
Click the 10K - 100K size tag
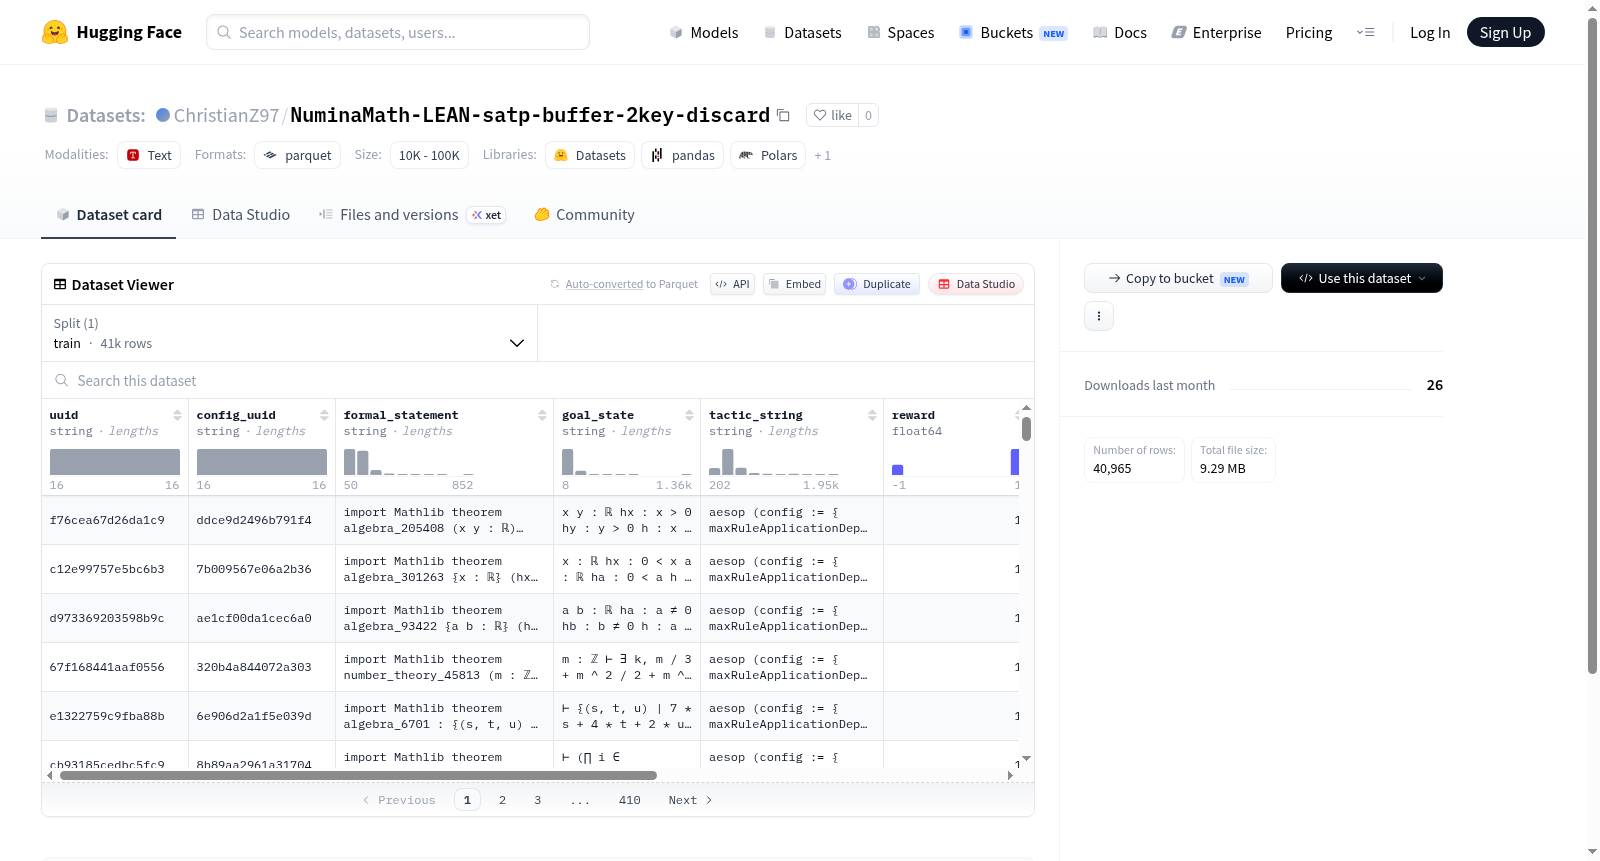(x=429, y=155)
